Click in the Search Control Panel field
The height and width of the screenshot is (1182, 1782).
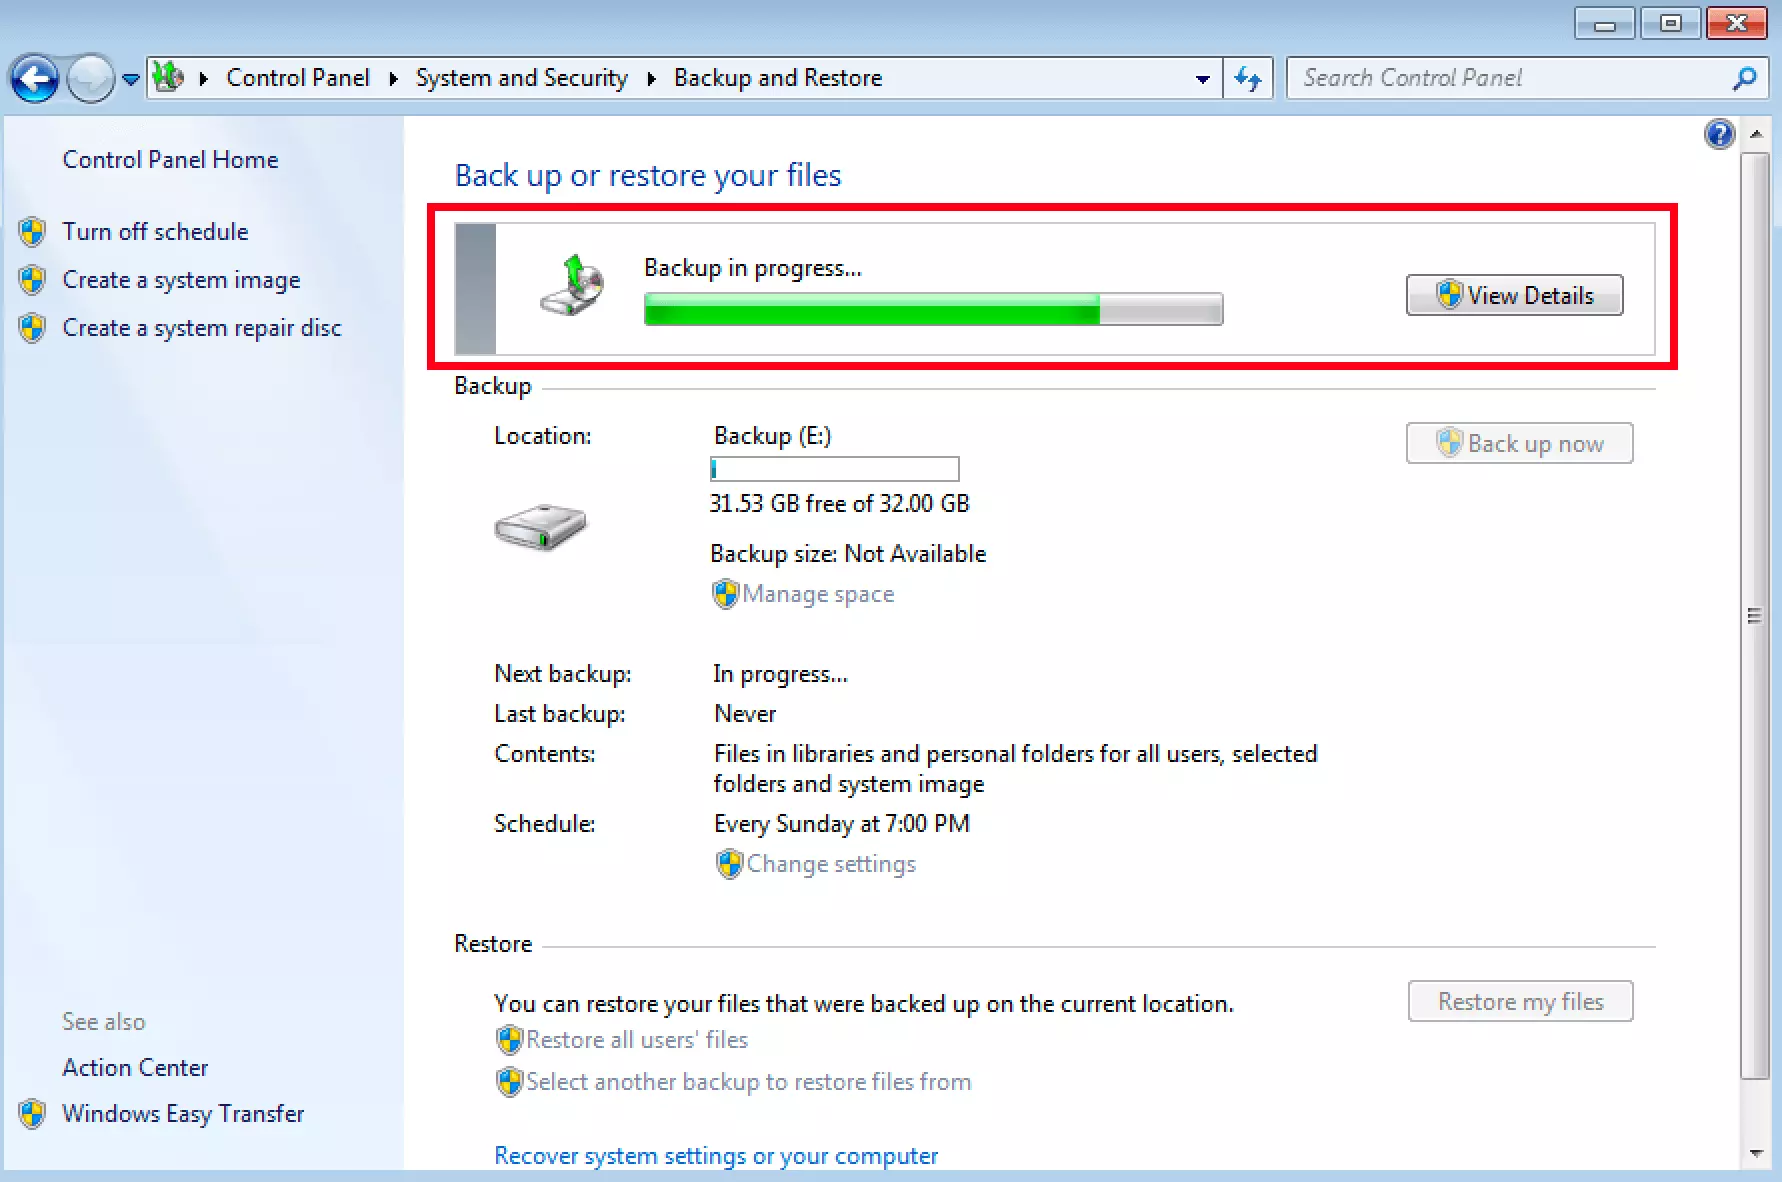click(x=1510, y=78)
